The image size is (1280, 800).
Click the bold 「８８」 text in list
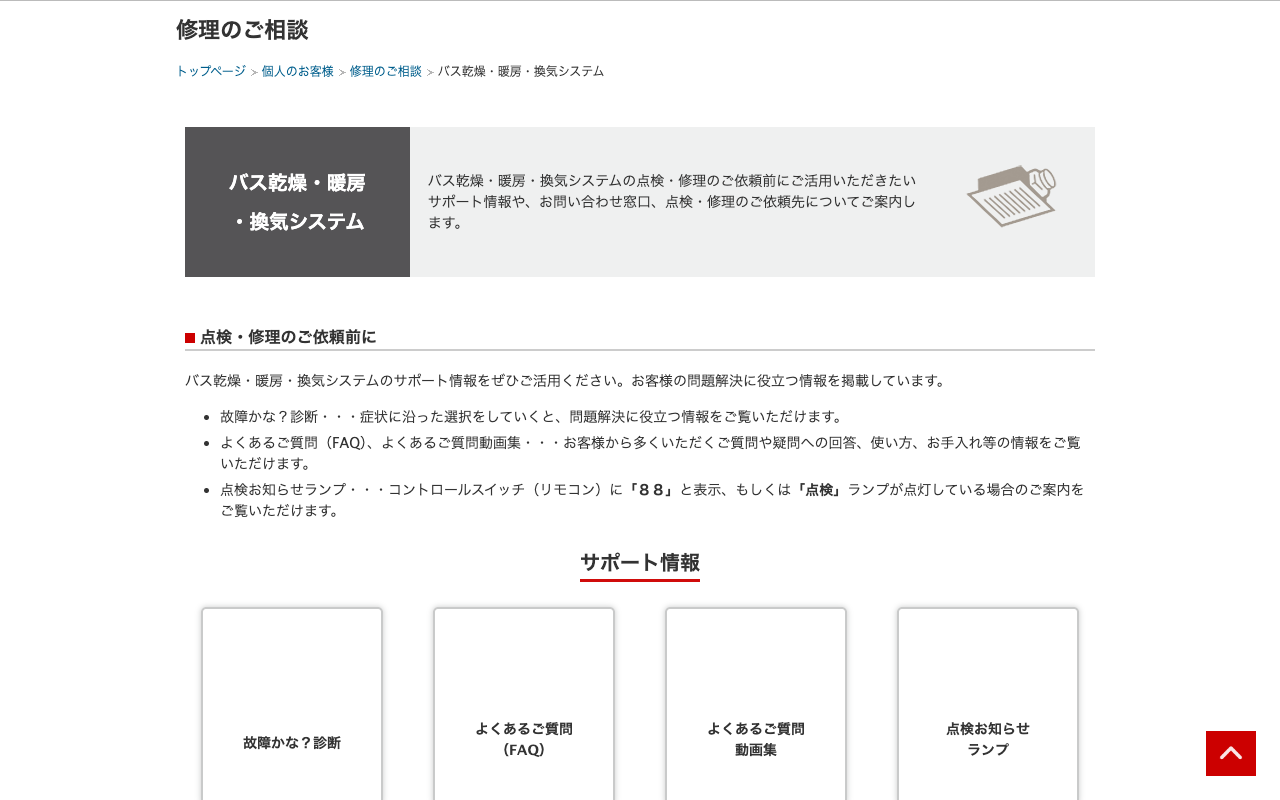[651, 489]
